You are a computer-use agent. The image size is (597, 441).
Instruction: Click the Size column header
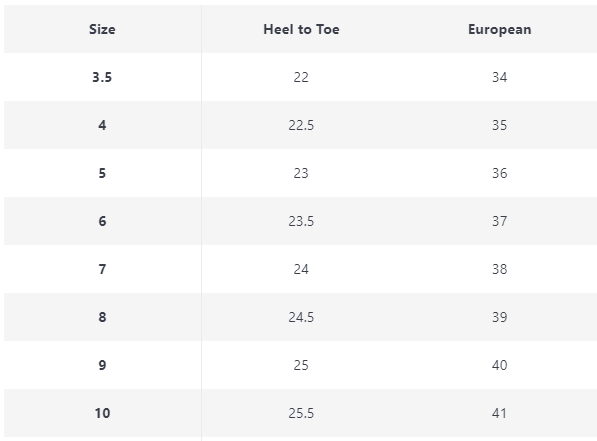[102, 29]
